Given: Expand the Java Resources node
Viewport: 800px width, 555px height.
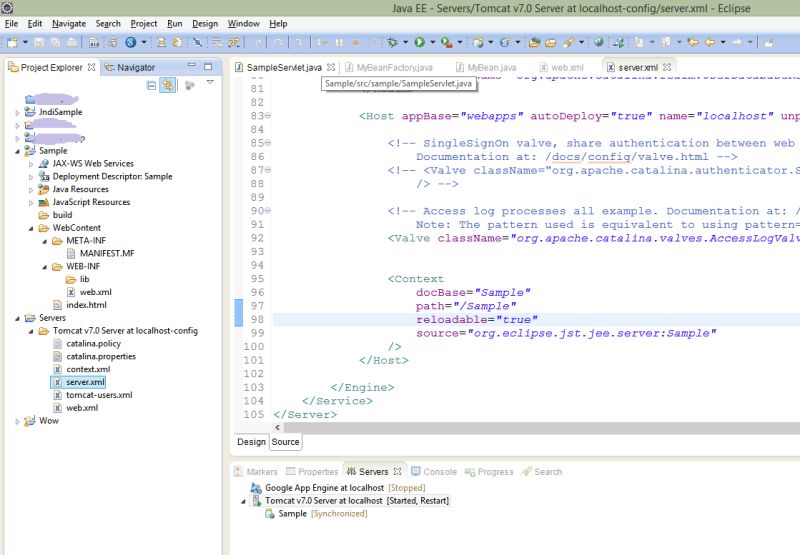Looking at the screenshot, I should coord(31,189).
